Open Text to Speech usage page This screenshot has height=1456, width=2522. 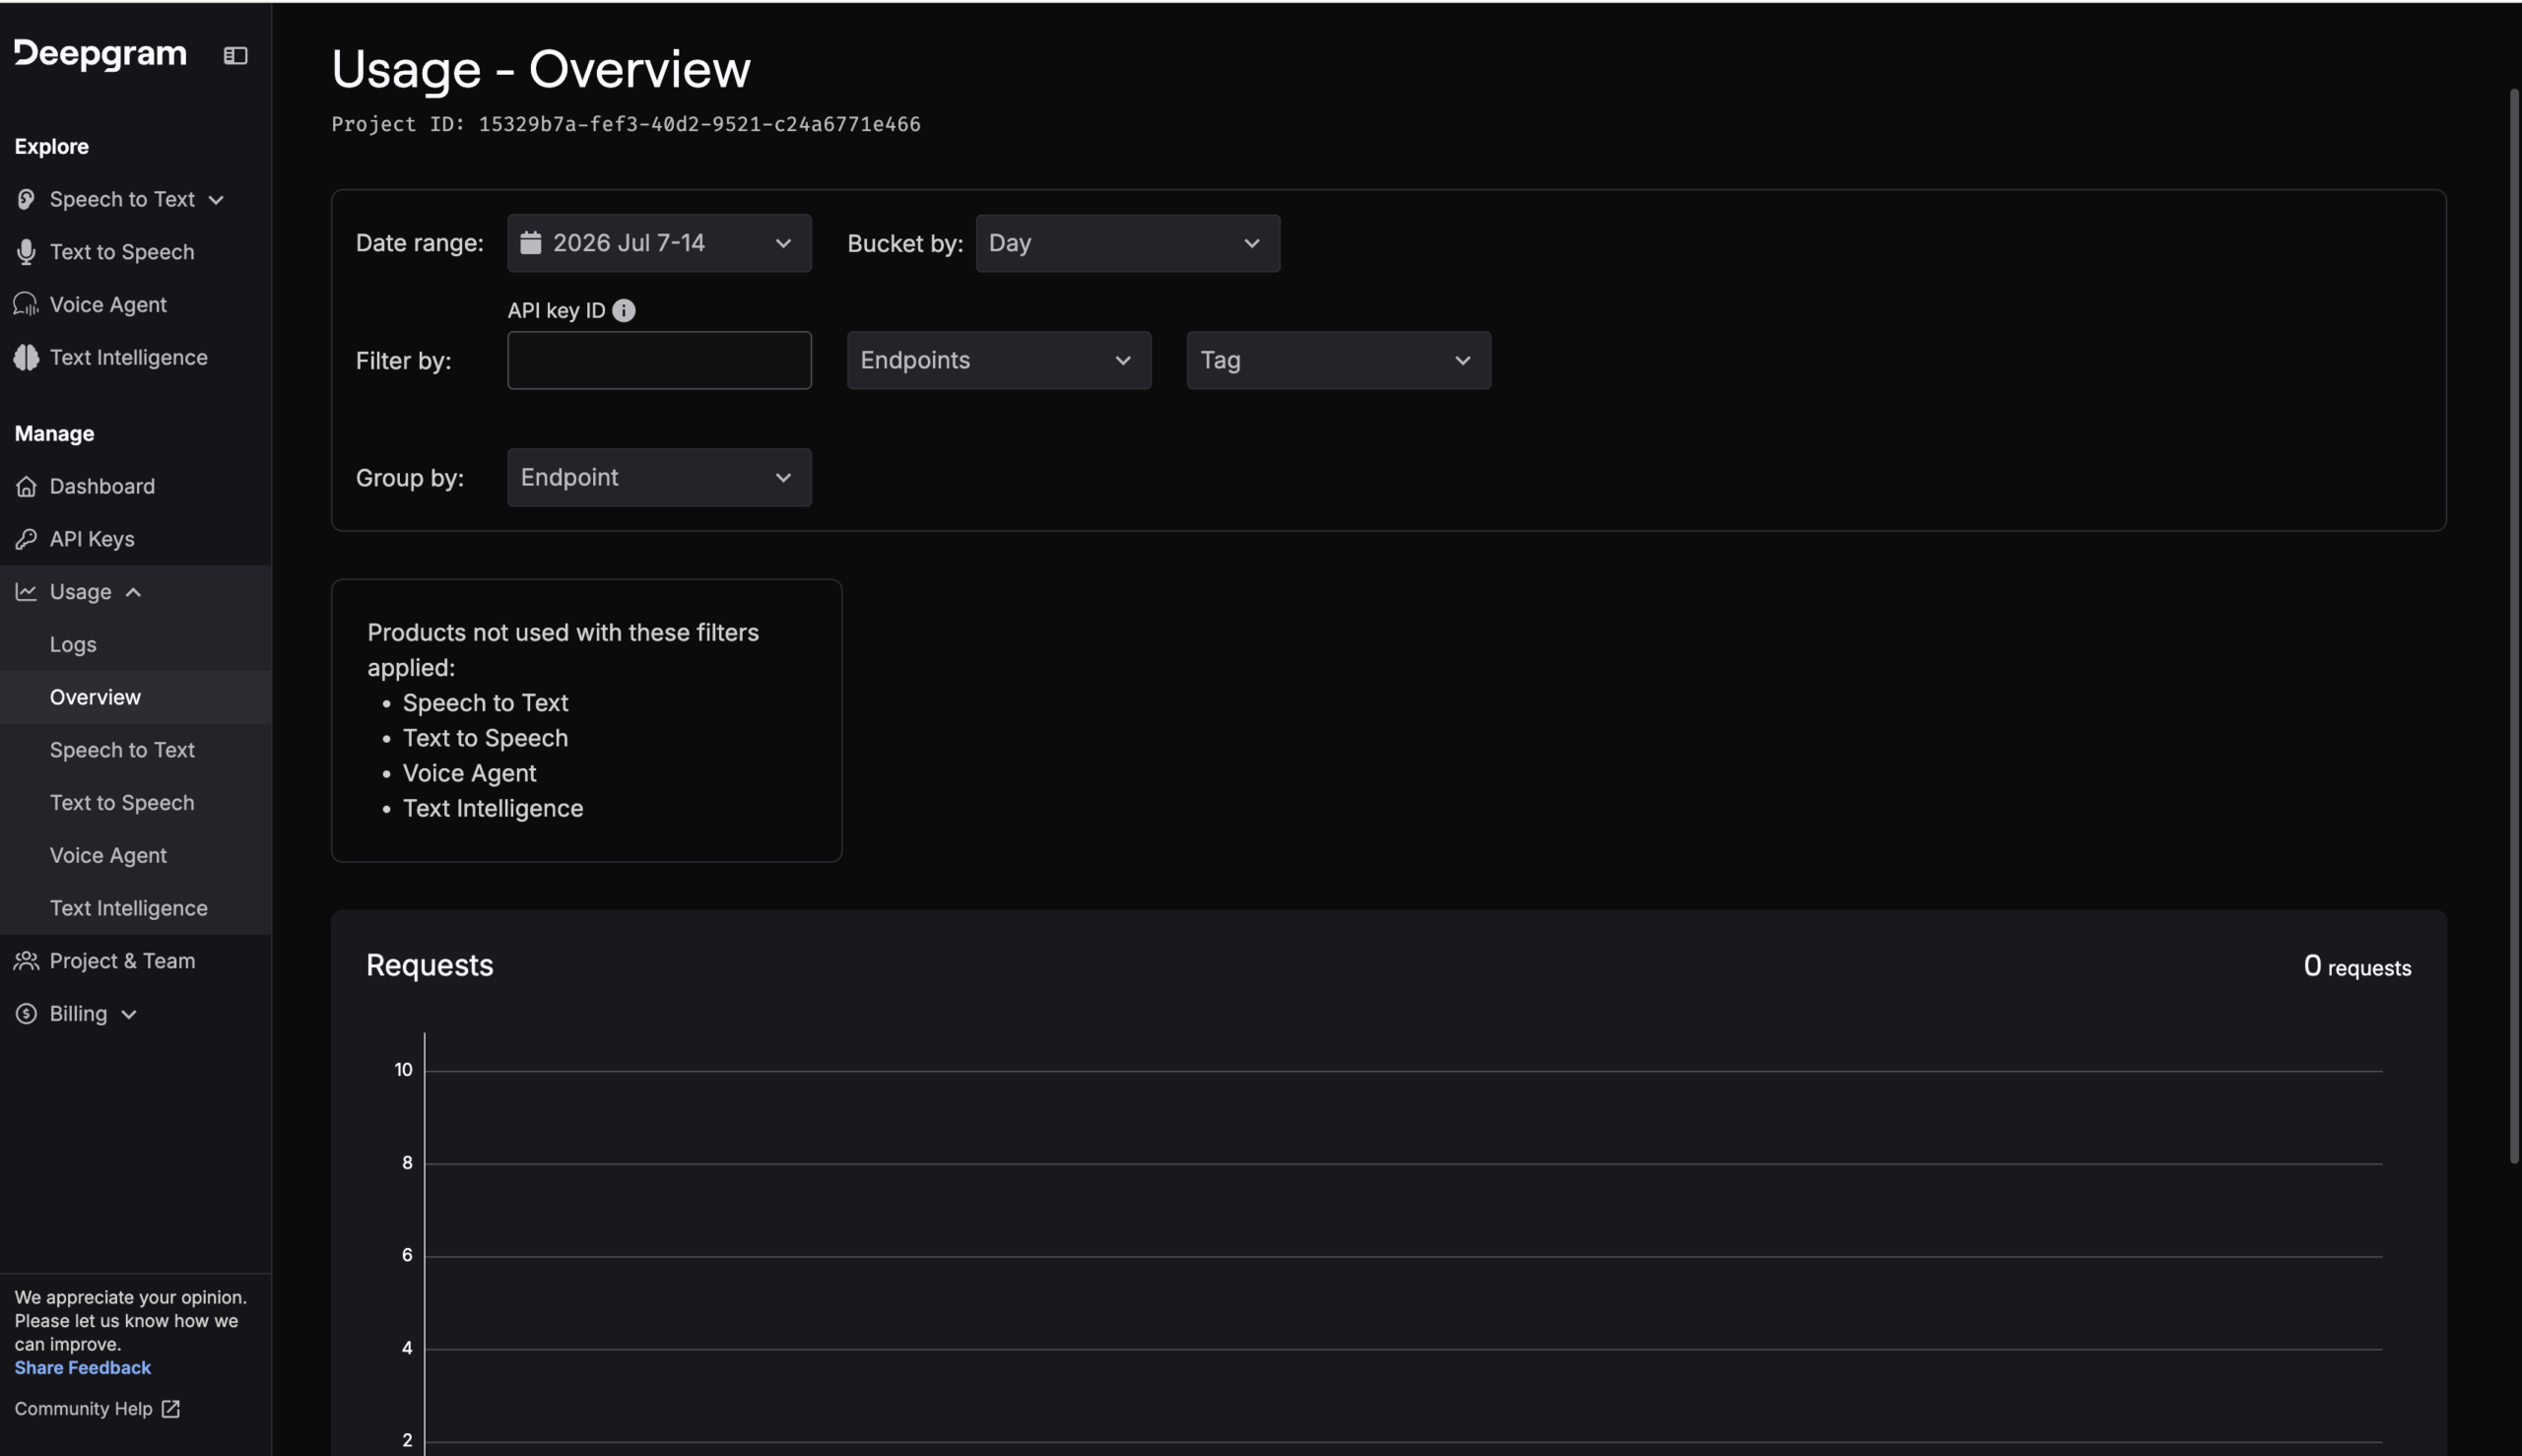[x=122, y=803]
